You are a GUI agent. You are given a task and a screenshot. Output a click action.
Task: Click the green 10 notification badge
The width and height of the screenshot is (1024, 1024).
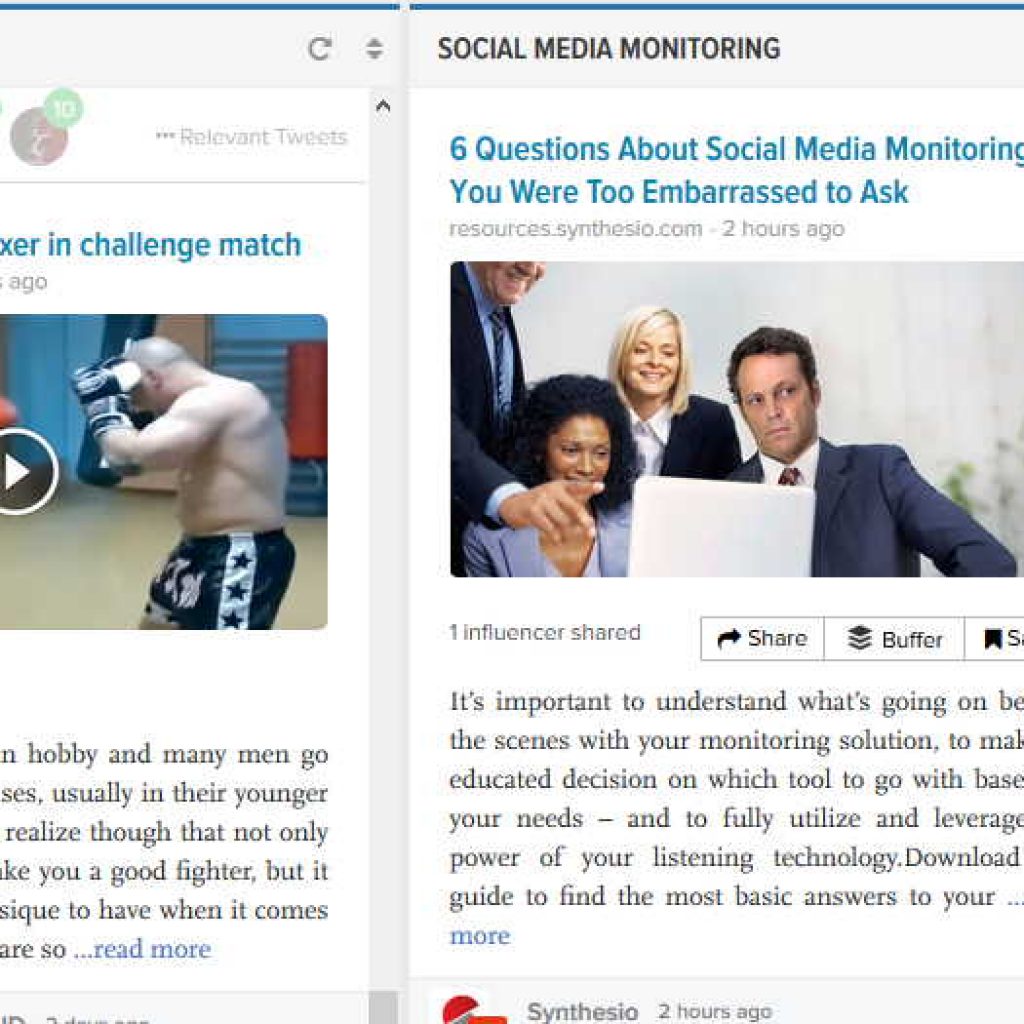pyautogui.click(x=64, y=108)
